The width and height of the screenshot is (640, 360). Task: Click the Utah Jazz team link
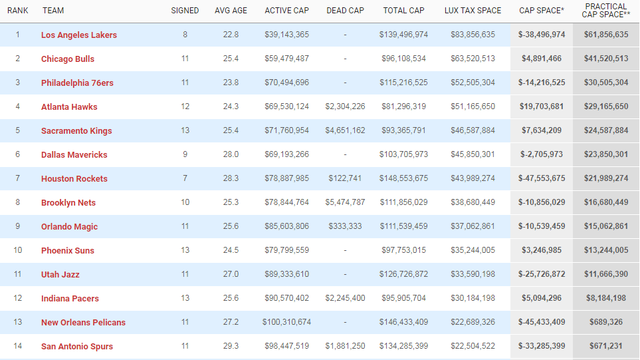60,275
